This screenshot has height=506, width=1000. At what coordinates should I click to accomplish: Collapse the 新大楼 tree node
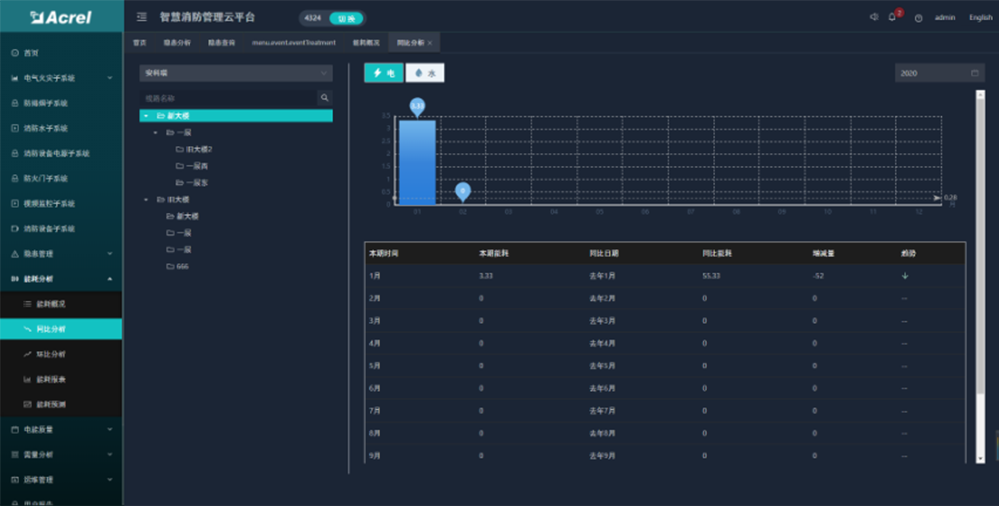click(x=146, y=116)
